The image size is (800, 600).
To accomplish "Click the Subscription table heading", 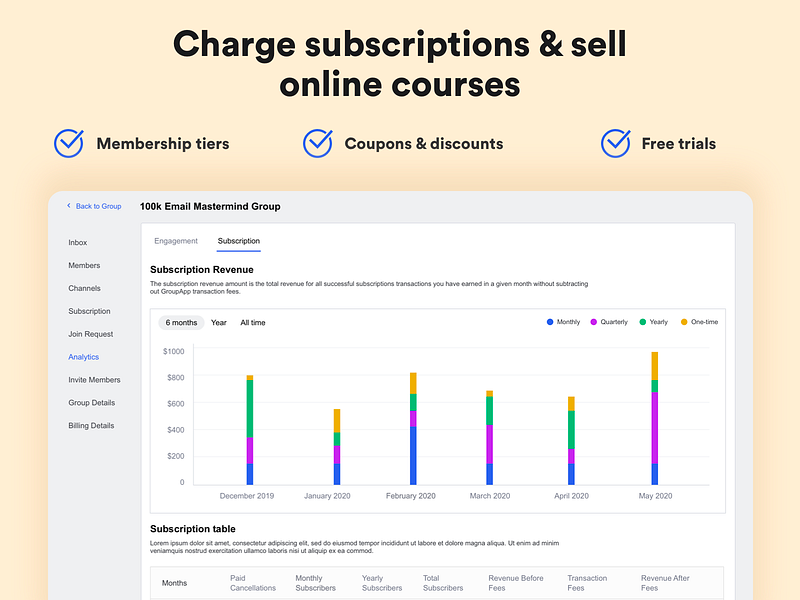I will coord(193,529).
